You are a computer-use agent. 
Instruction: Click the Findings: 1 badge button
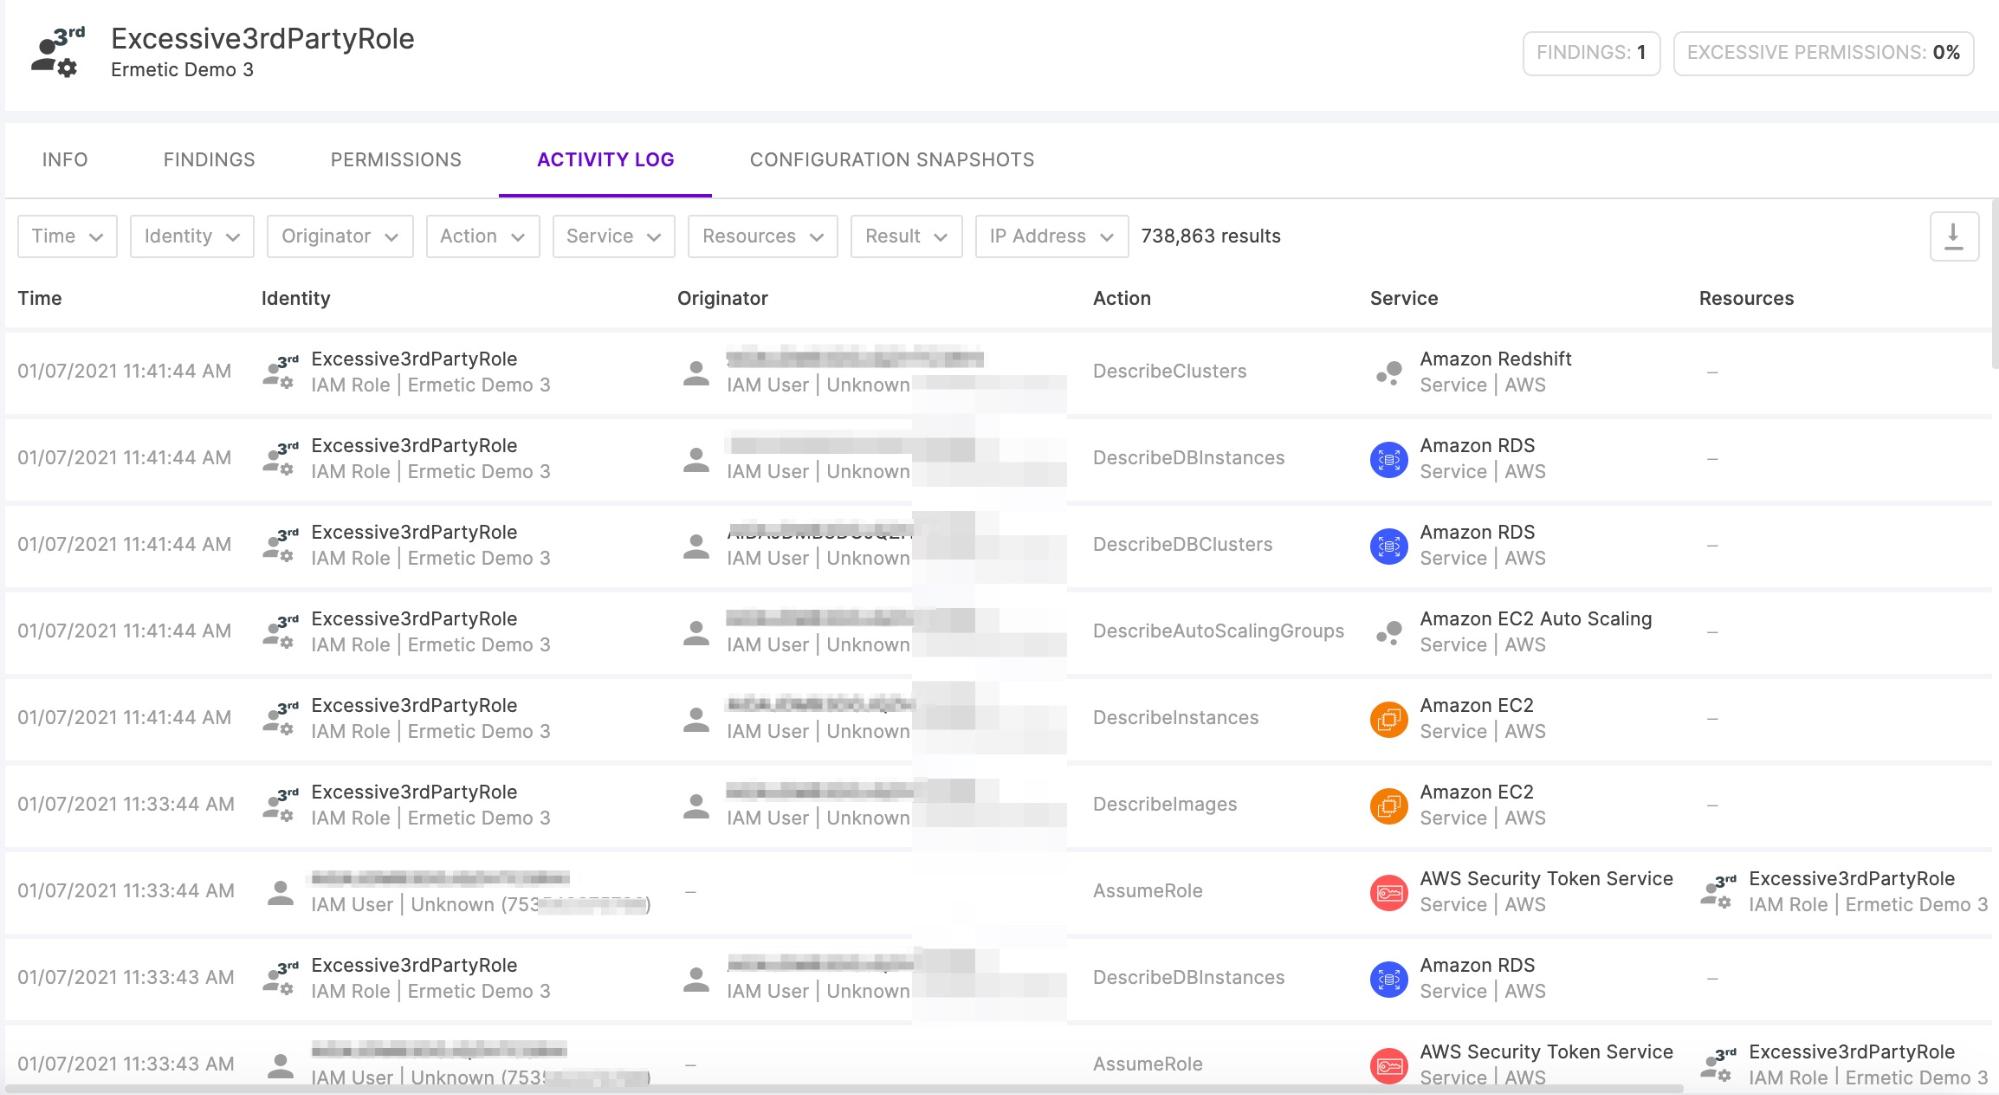point(1591,53)
